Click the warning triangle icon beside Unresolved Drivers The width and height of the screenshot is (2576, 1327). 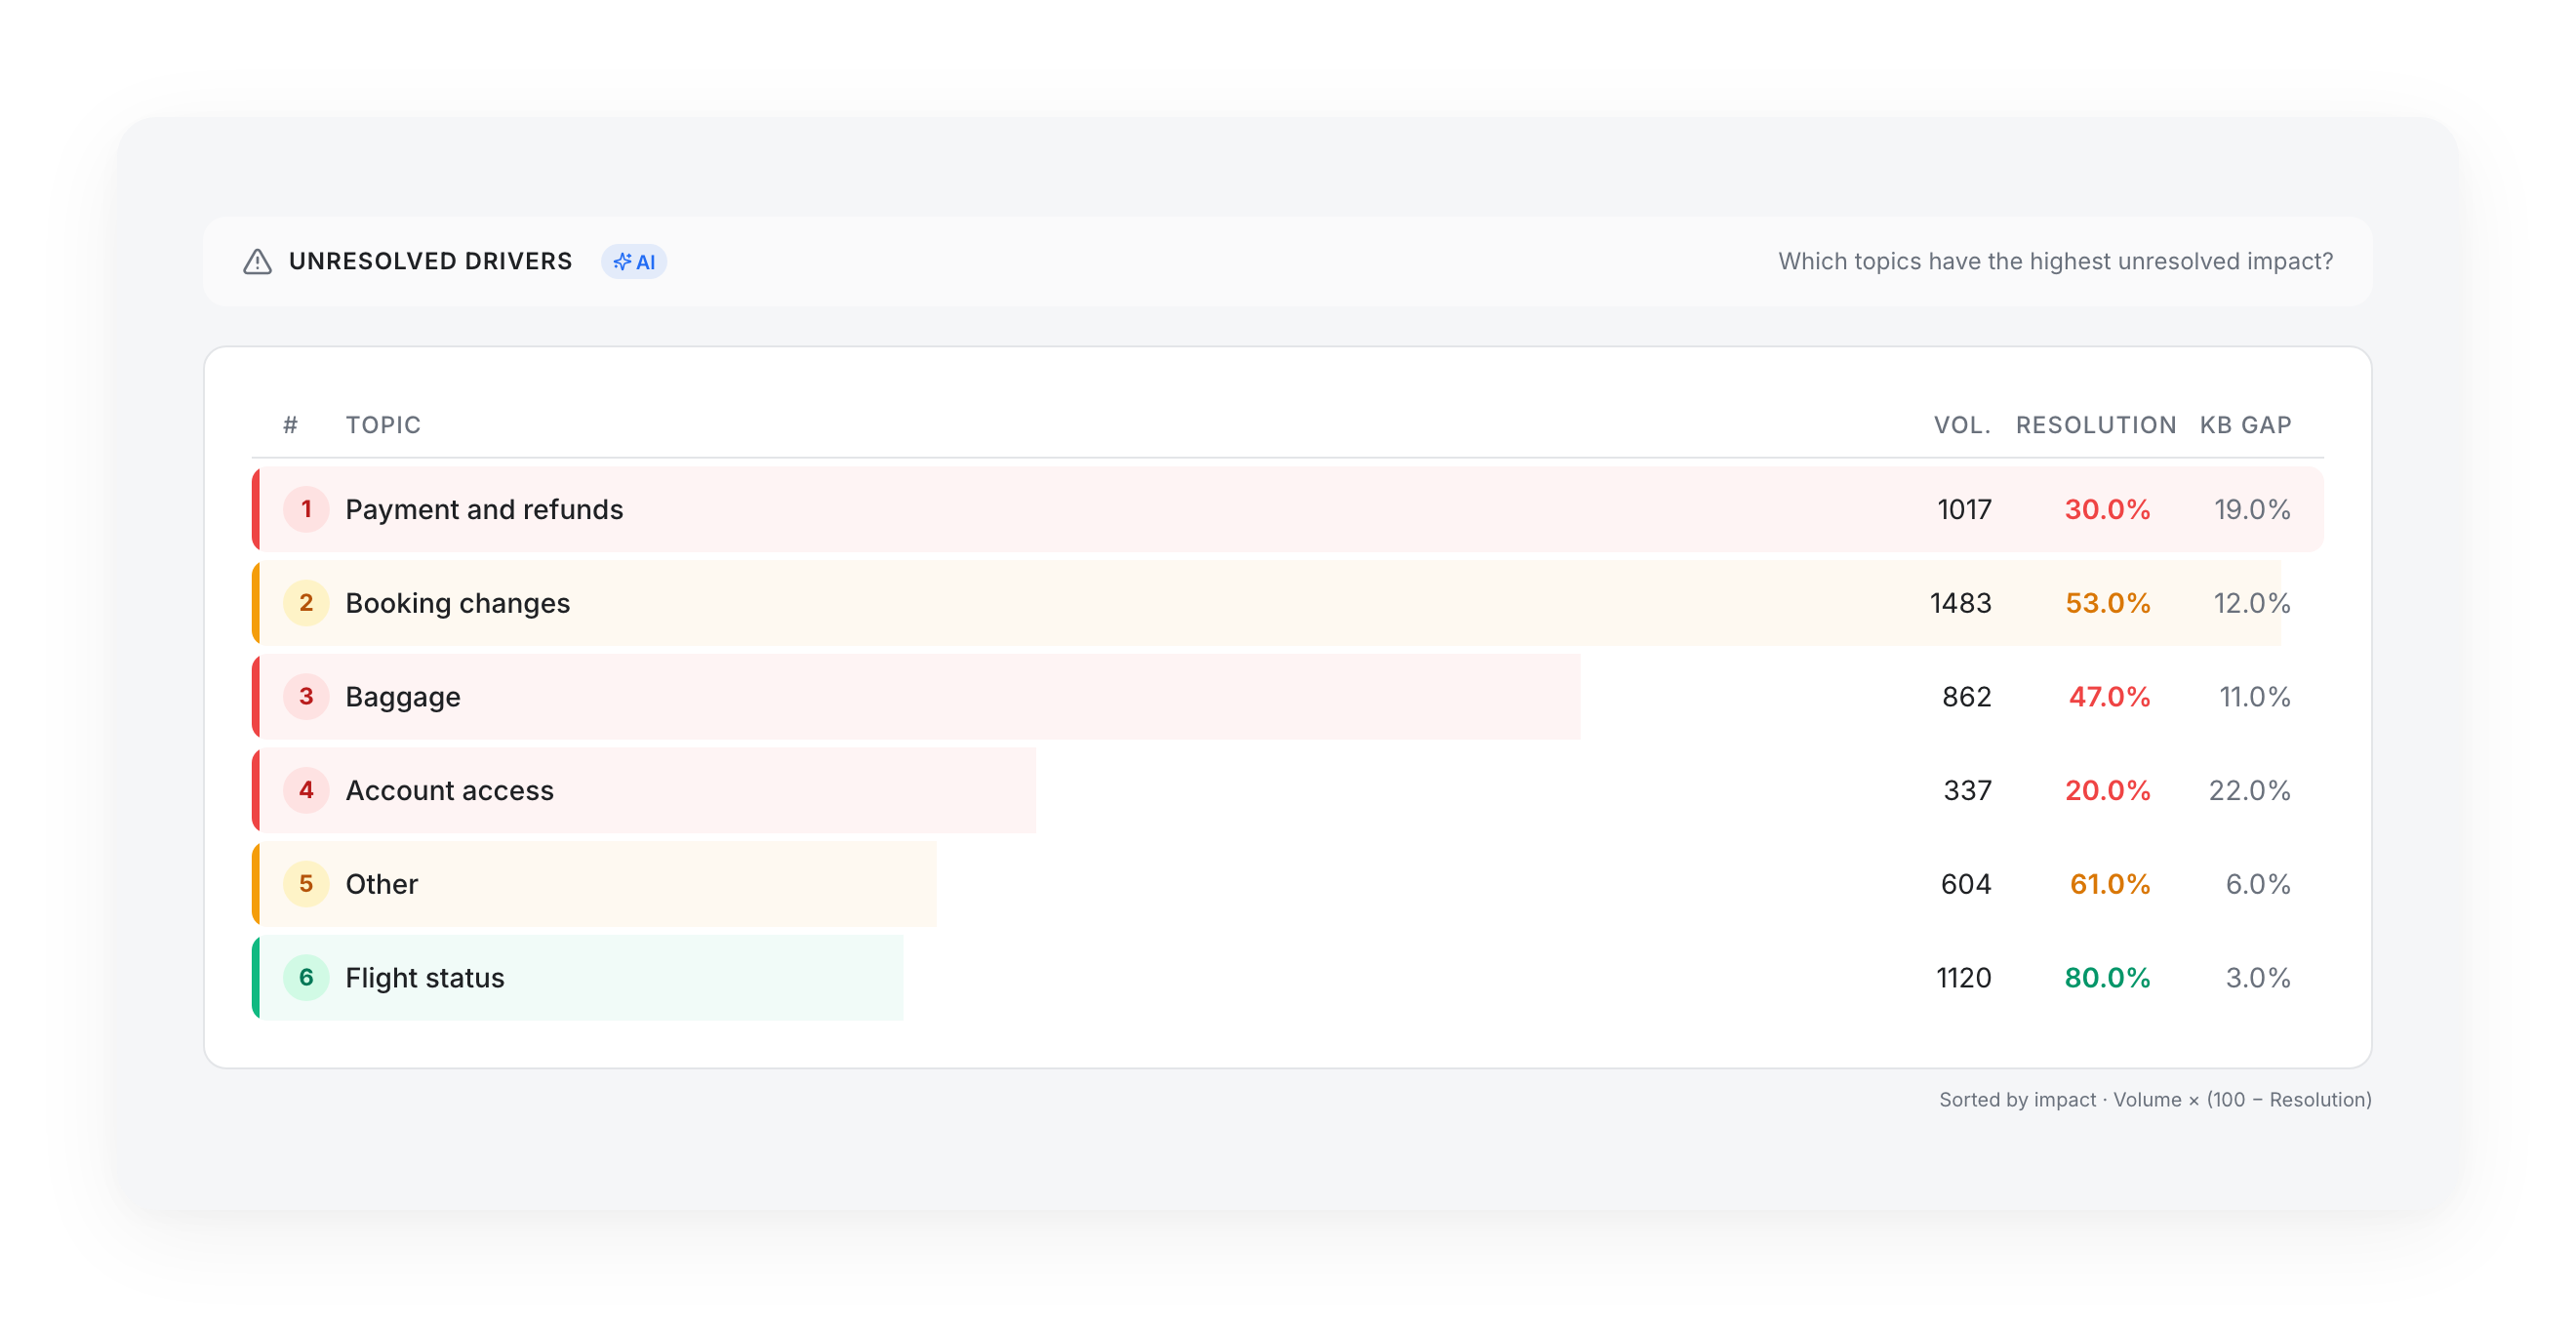tap(257, 262)
